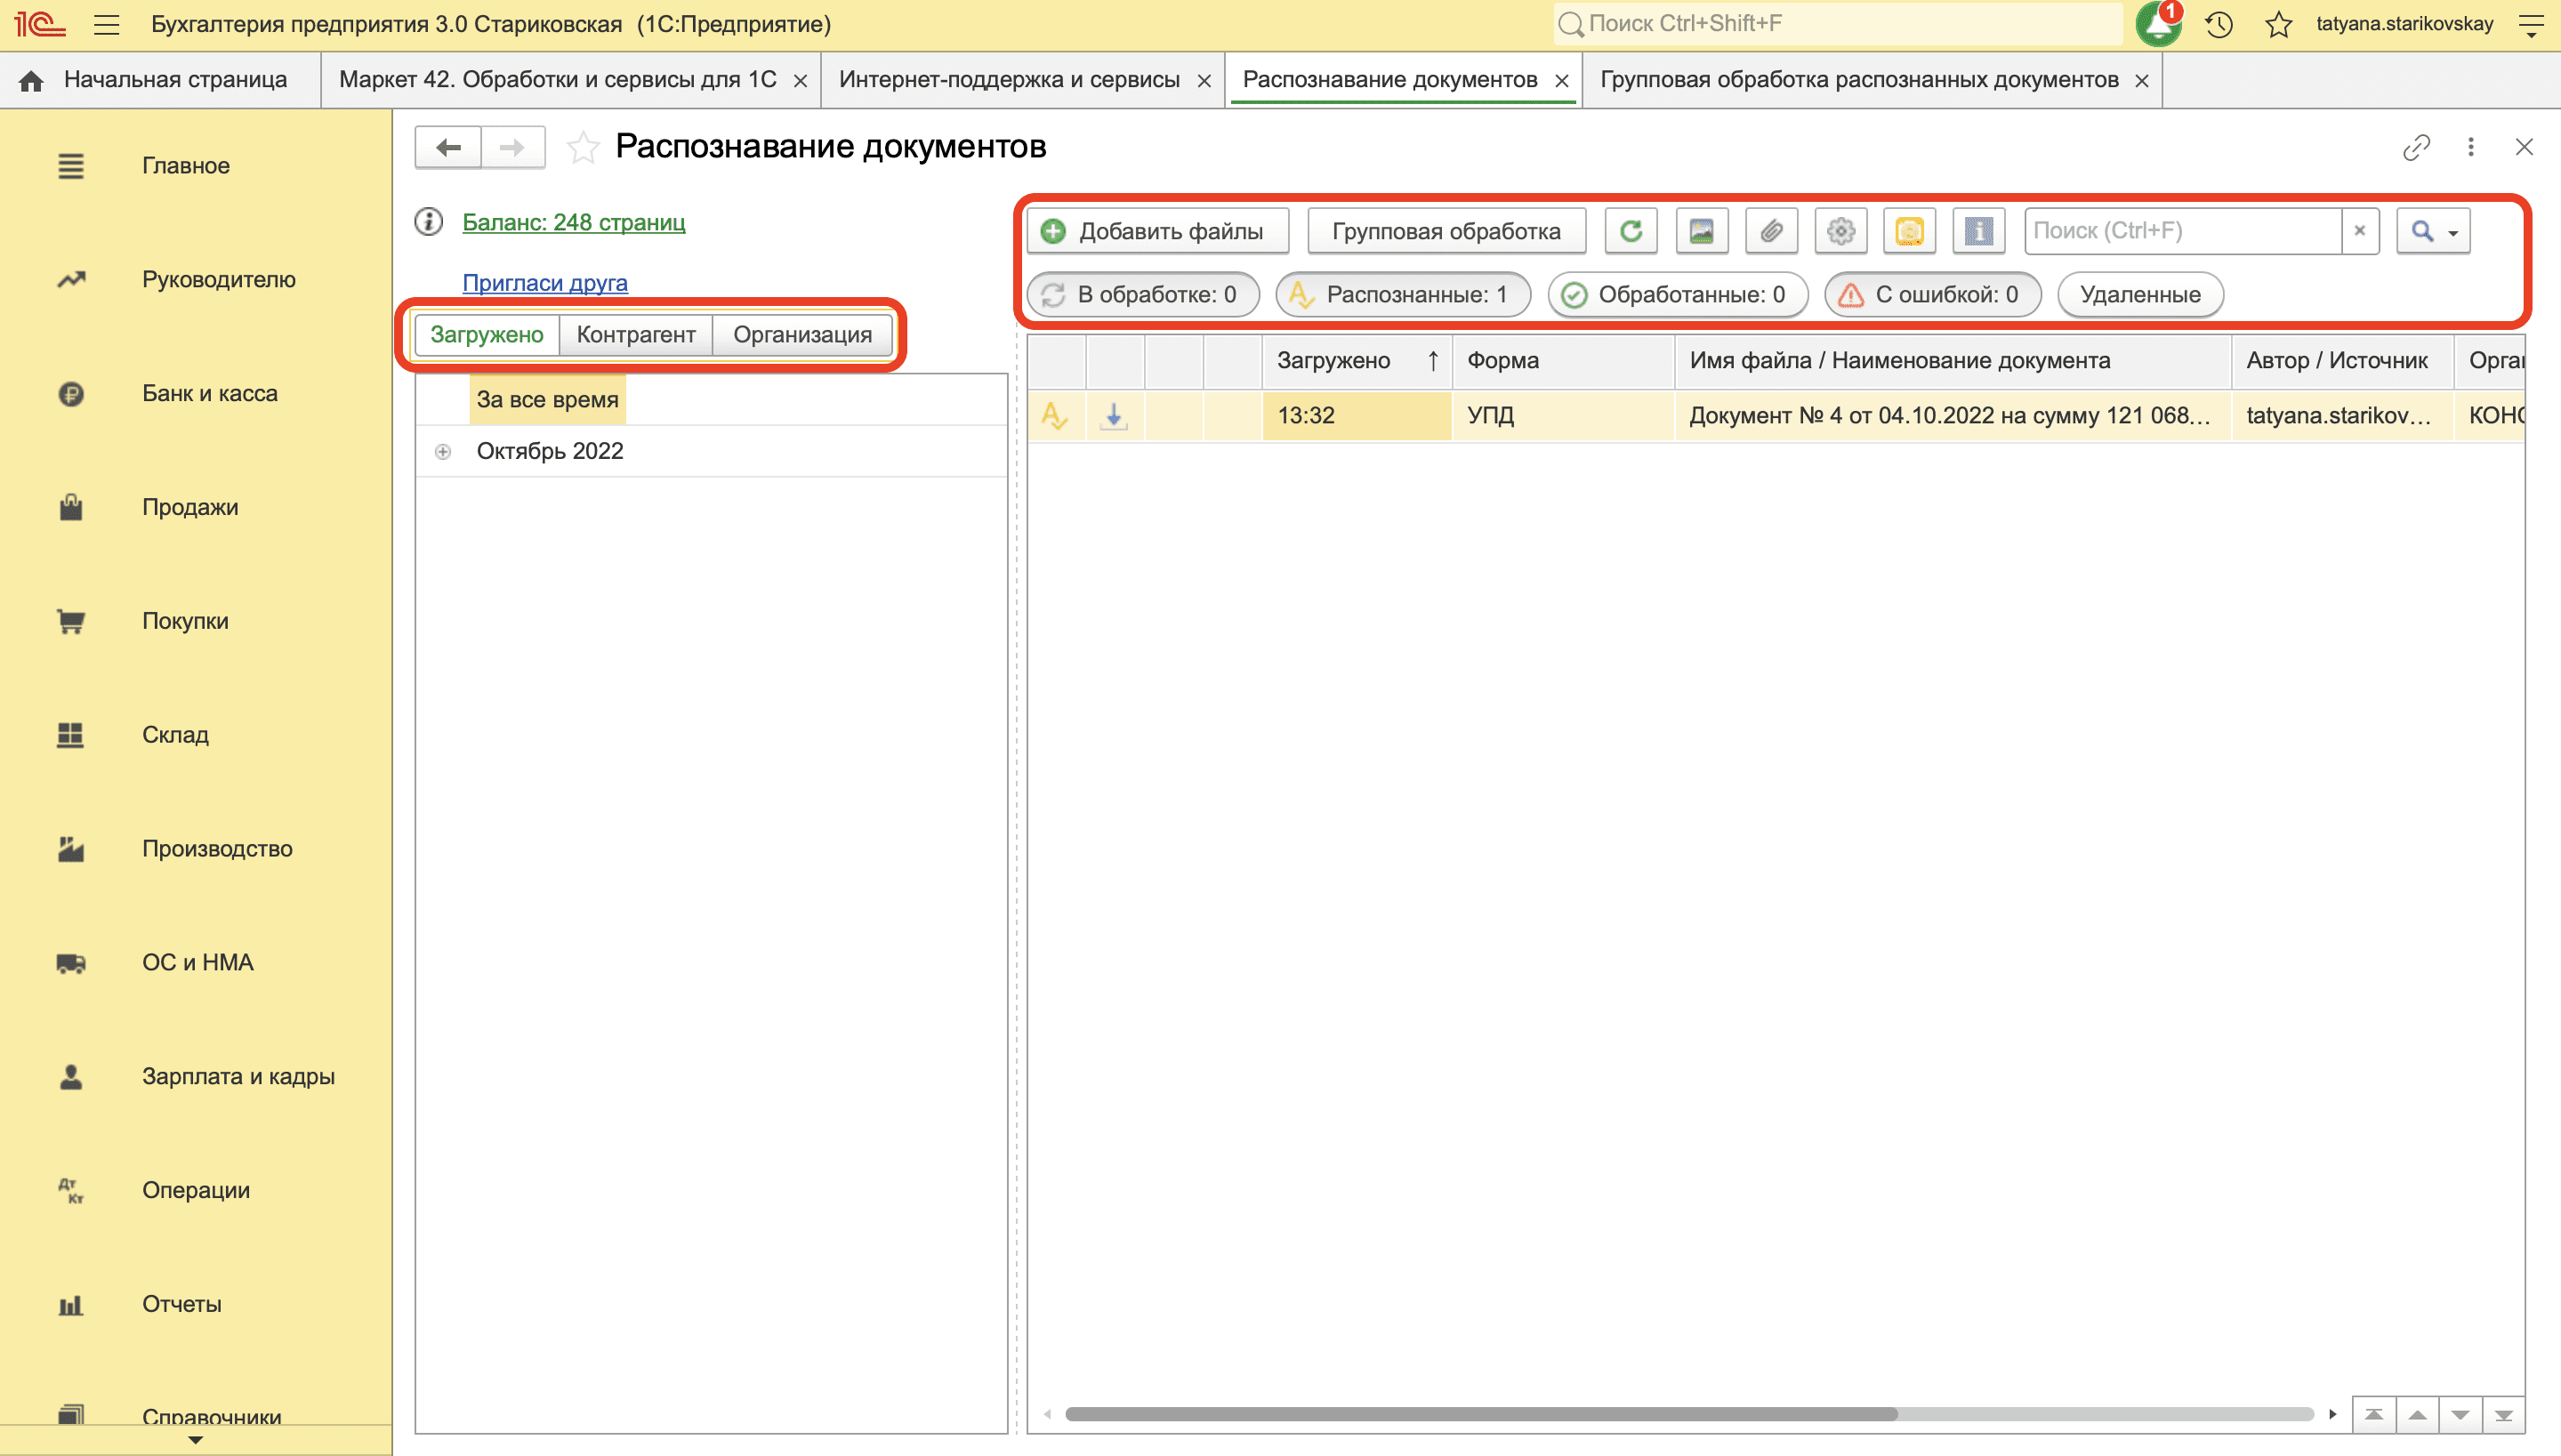Click the 'Добавить файлы' button
Image resolution: width=2561 pixels, height=1456 pixels.
[x=1157, y=231]
